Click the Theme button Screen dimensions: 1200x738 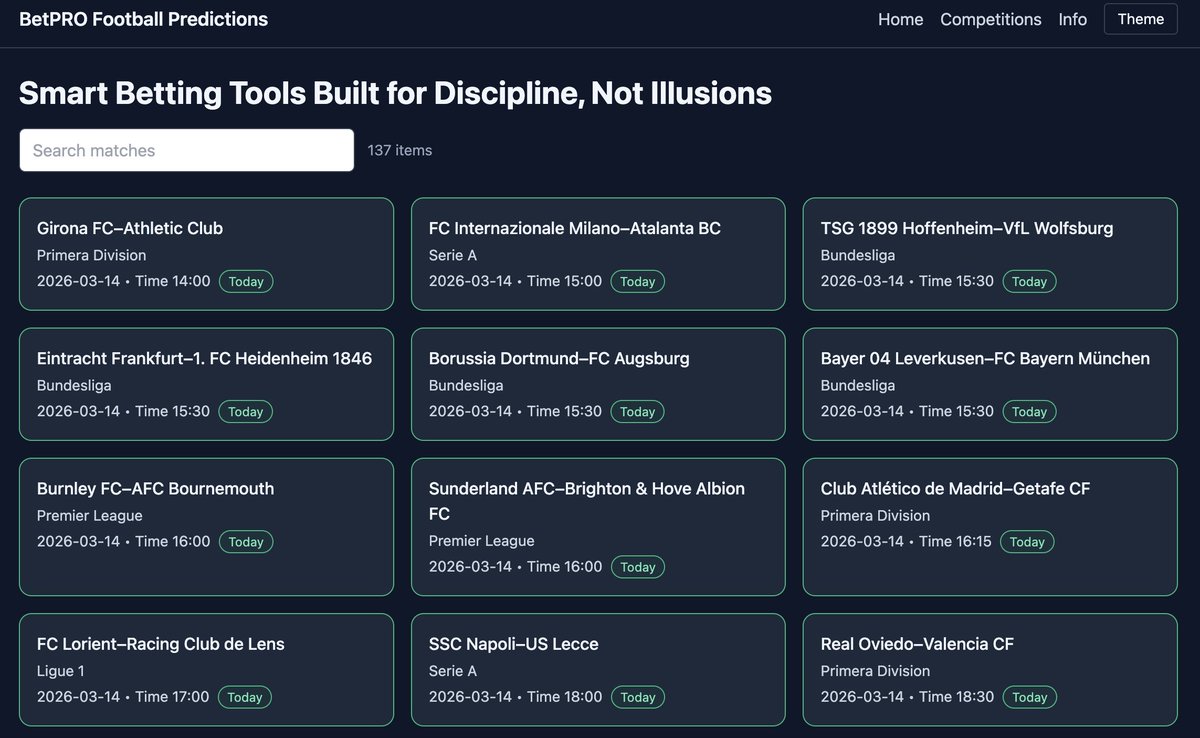(1141, 19)
